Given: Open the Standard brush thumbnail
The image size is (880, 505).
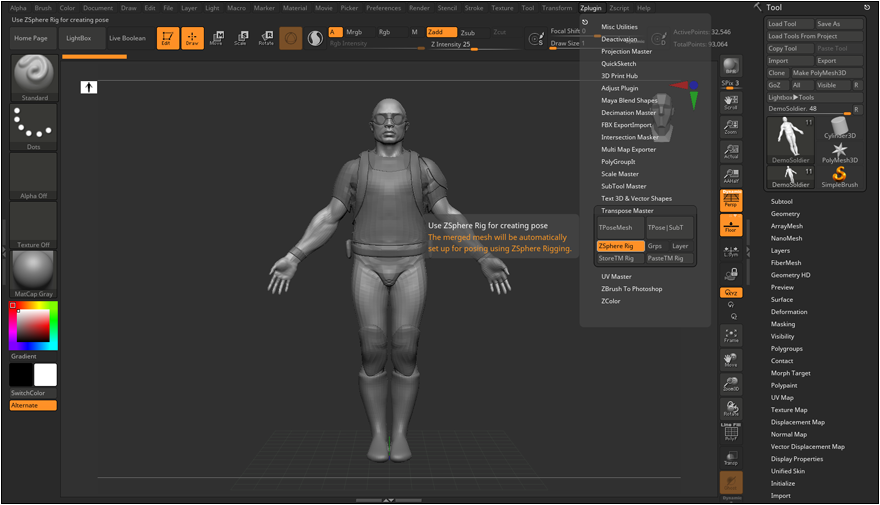Looking at the screenshot, I should [34, 78].
